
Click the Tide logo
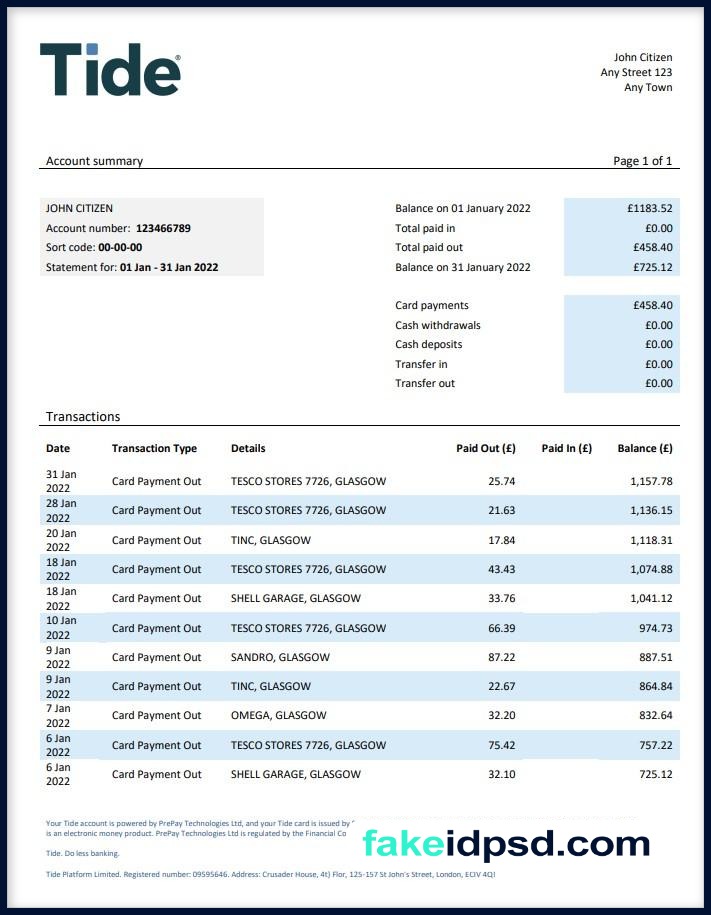(x=110, y=69)
